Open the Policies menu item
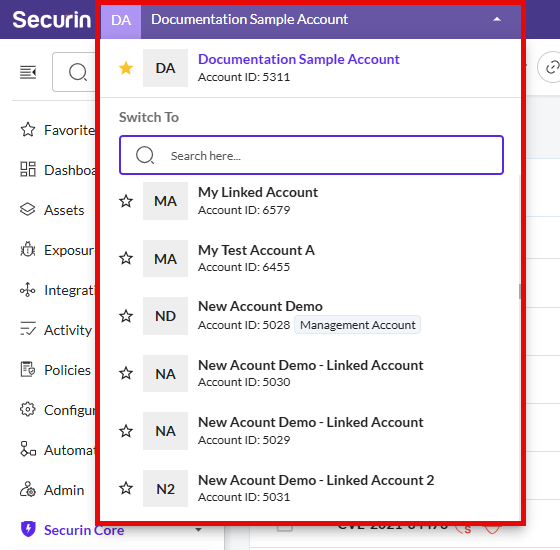Image resolution: width=560 pixels, height=550 pixels. click(67, 370)
